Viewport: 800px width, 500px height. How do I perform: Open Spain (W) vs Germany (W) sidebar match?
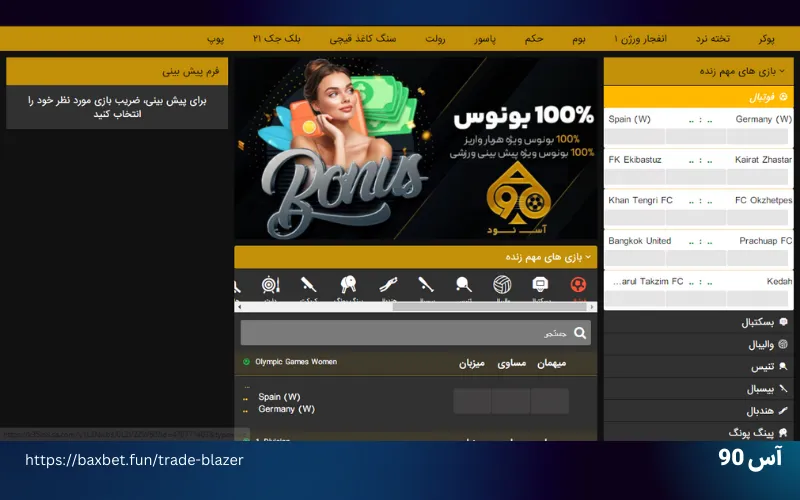[698, 119]
